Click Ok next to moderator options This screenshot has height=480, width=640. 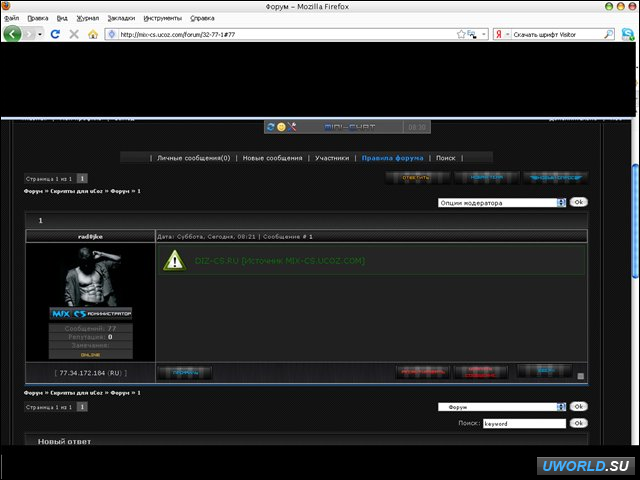(578, 202)
